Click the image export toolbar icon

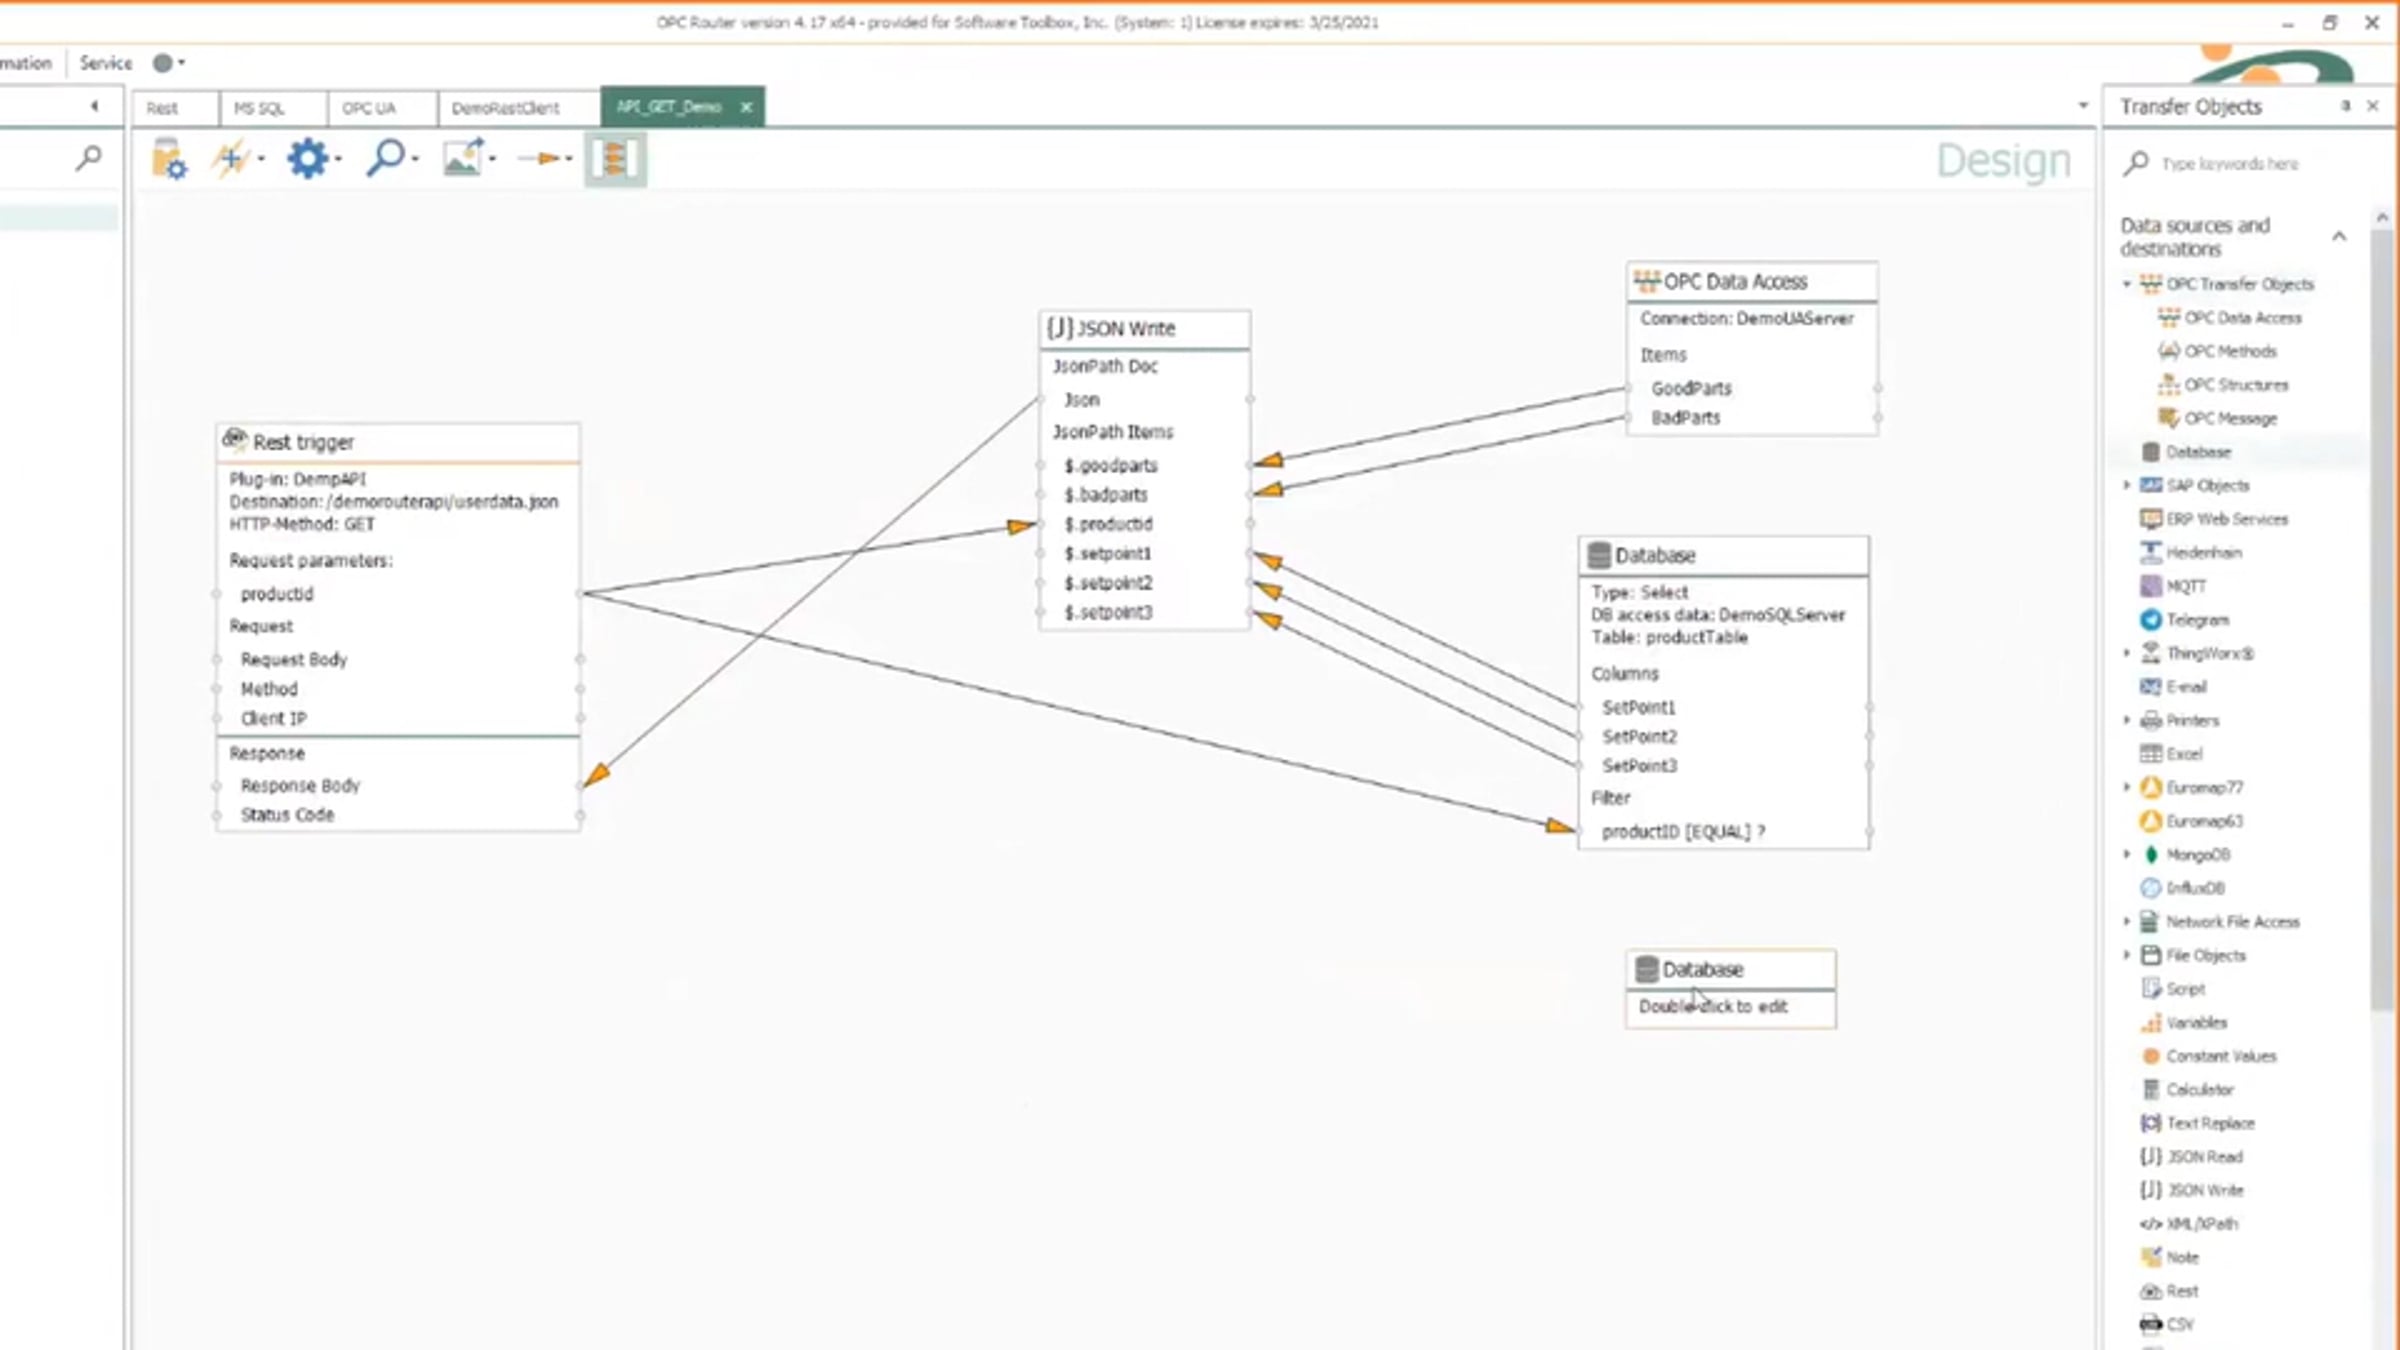(463, 158)
